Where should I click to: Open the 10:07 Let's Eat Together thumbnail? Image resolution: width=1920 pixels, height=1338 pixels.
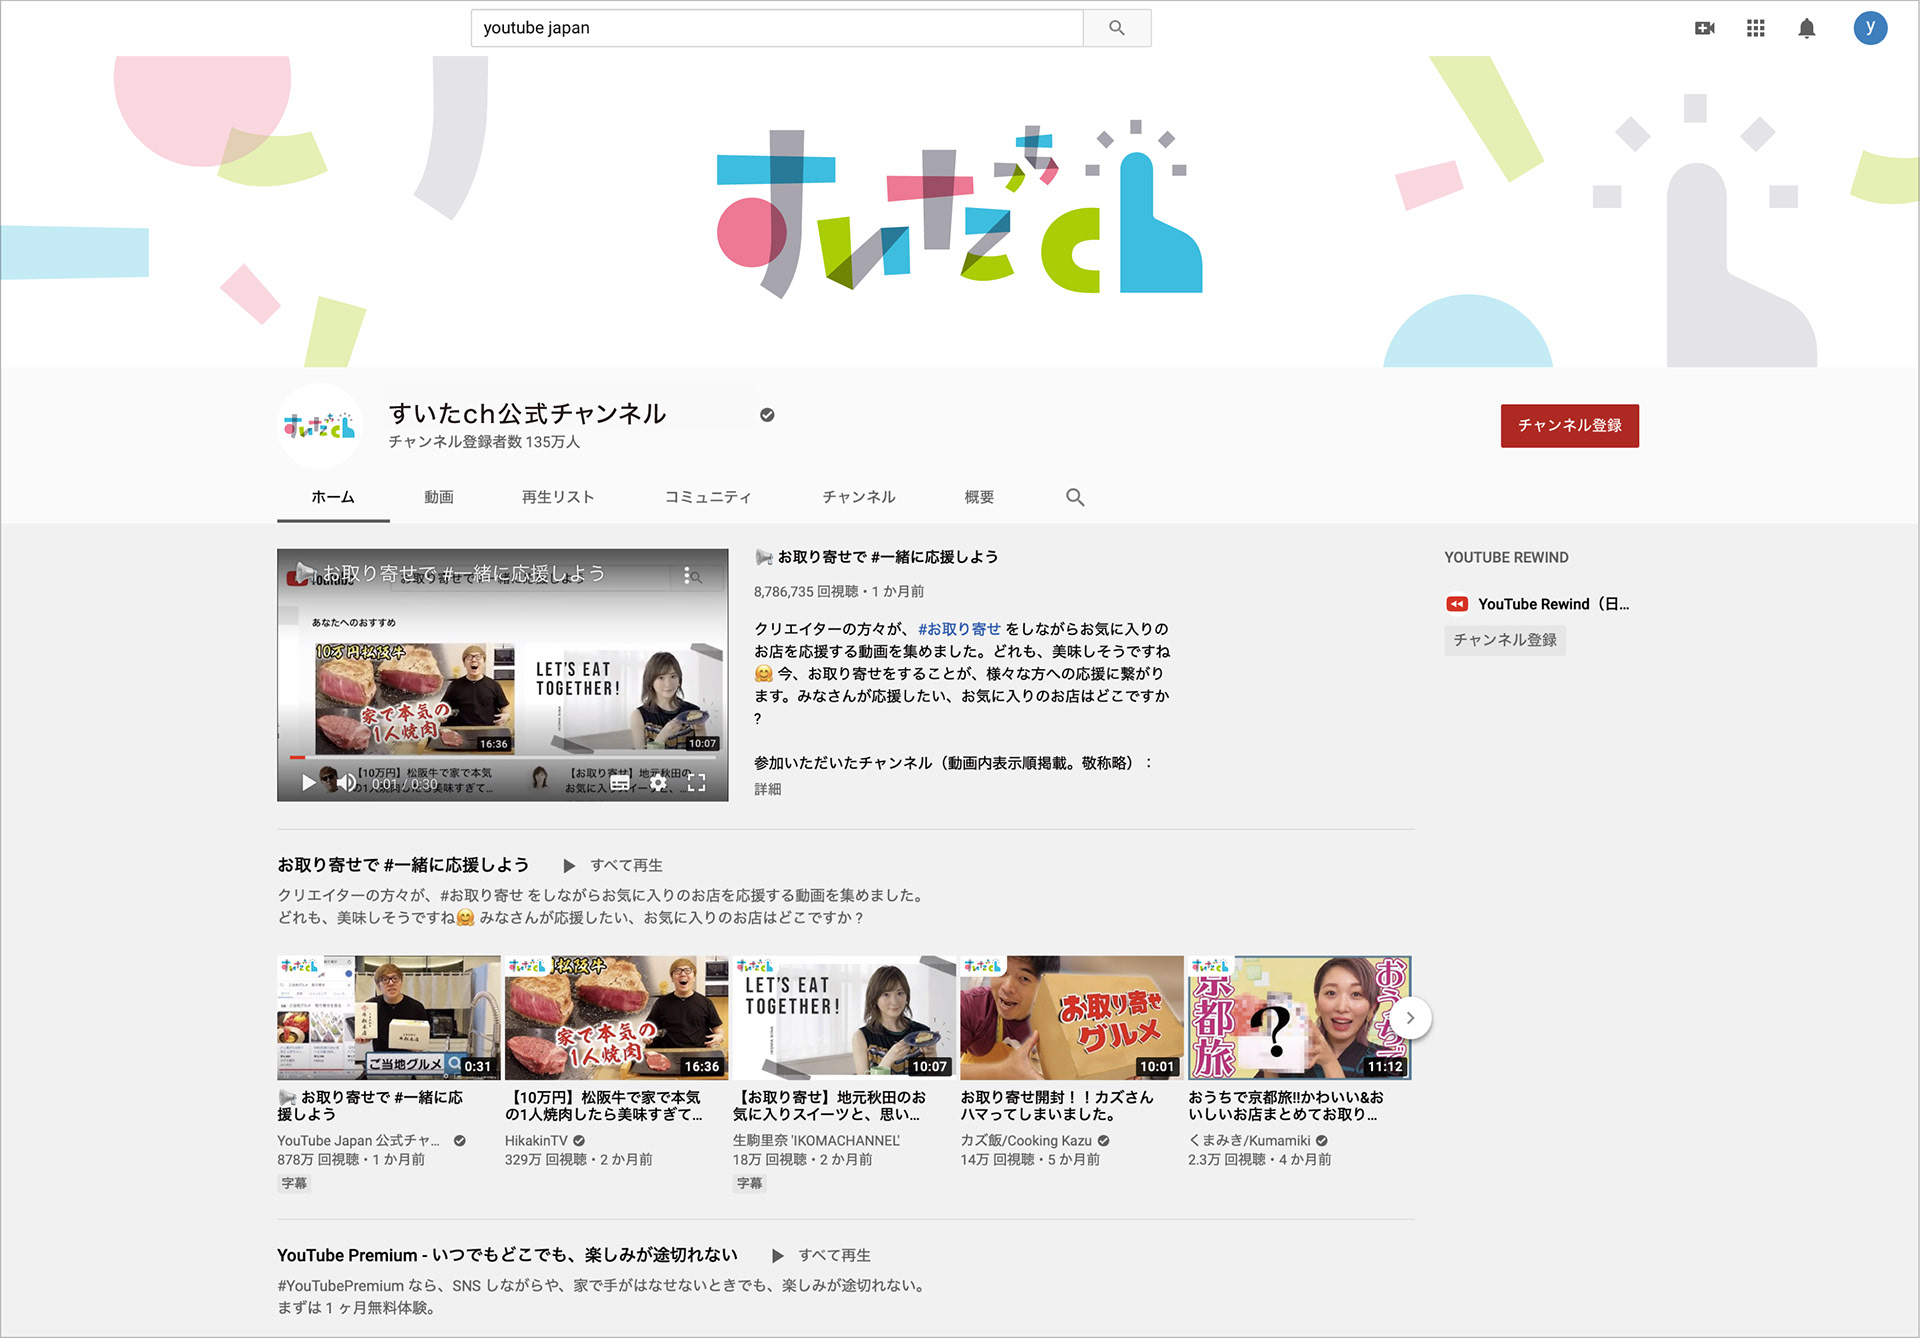pos(845,1017)
